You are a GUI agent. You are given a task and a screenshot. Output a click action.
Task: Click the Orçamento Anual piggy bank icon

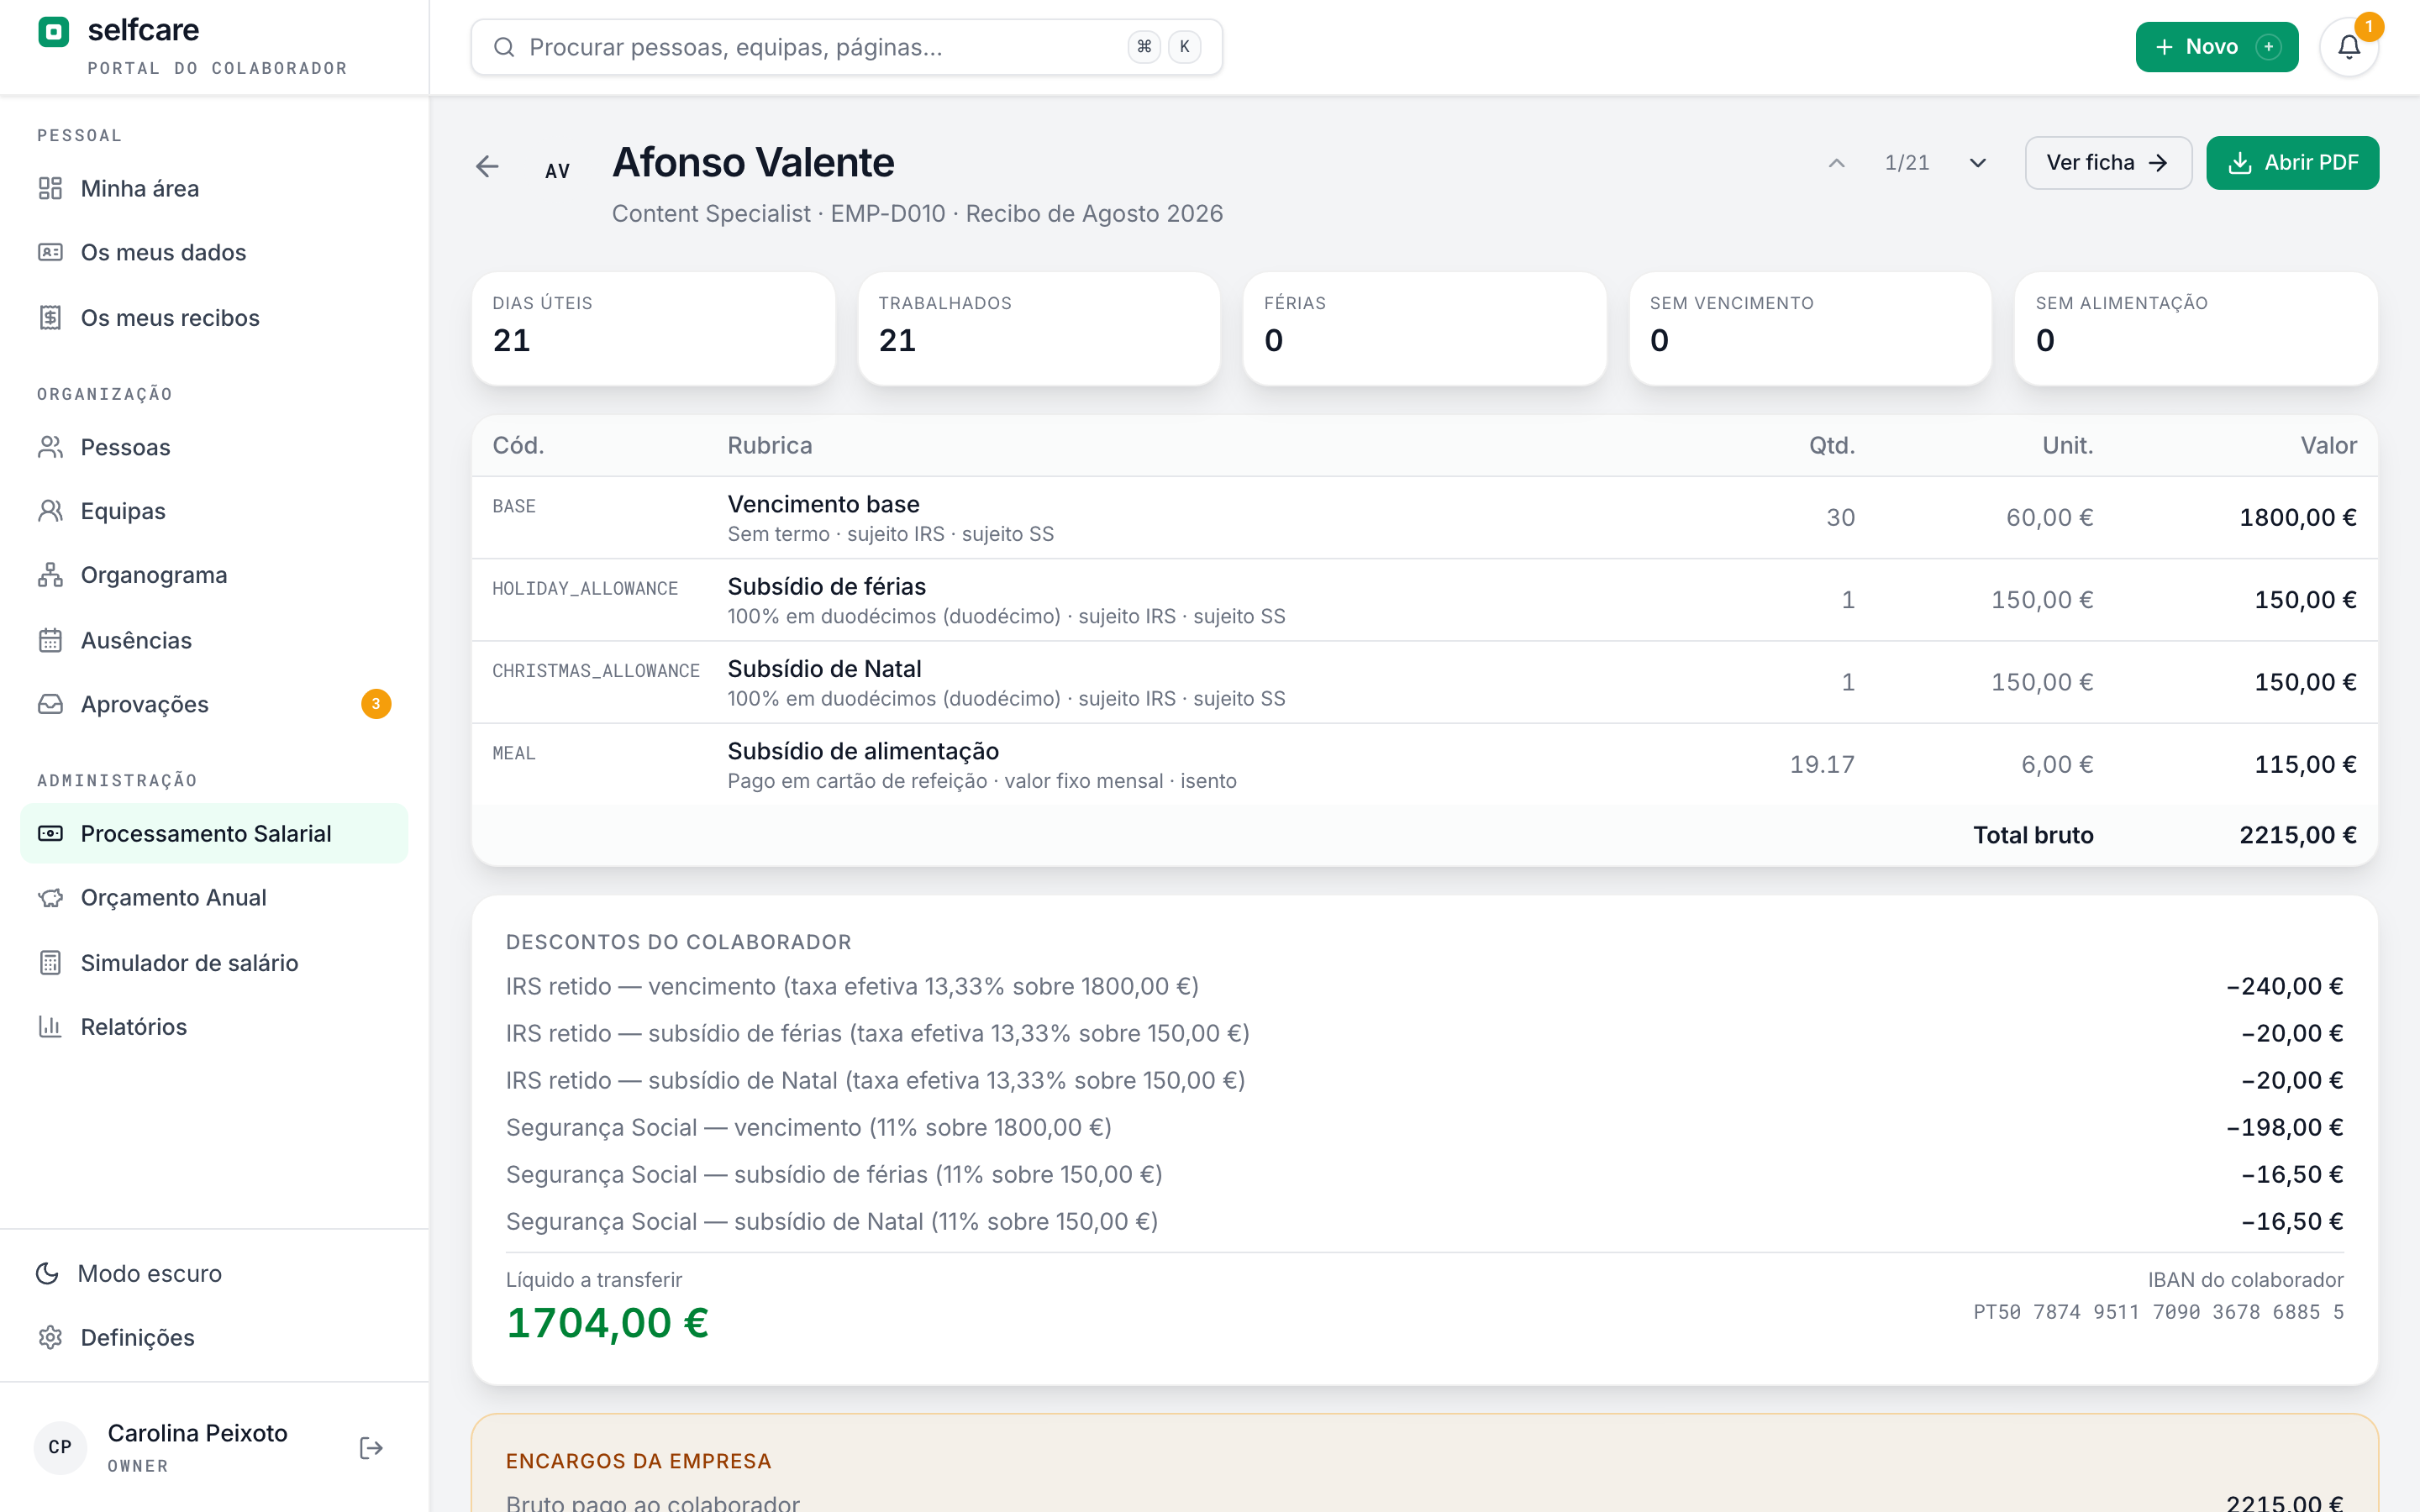tap(50, 898)
